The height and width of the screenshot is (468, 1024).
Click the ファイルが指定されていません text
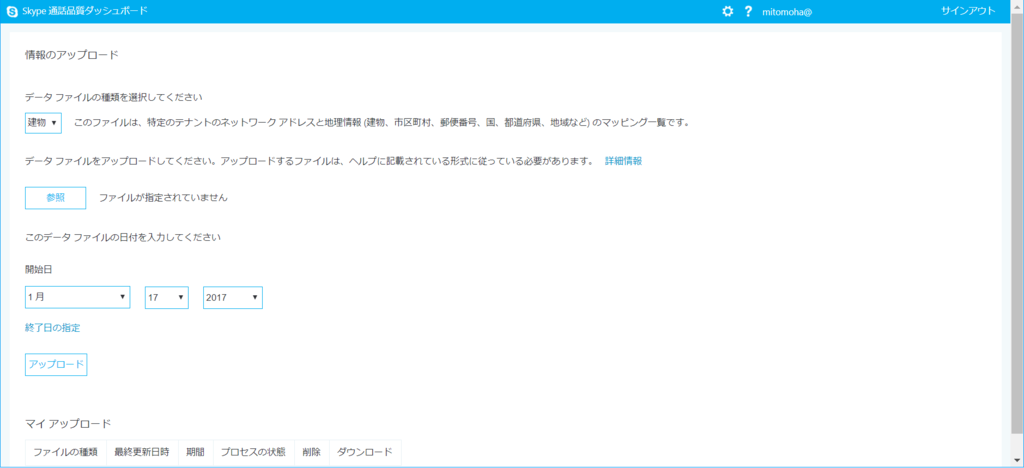[x=163, y=198]
